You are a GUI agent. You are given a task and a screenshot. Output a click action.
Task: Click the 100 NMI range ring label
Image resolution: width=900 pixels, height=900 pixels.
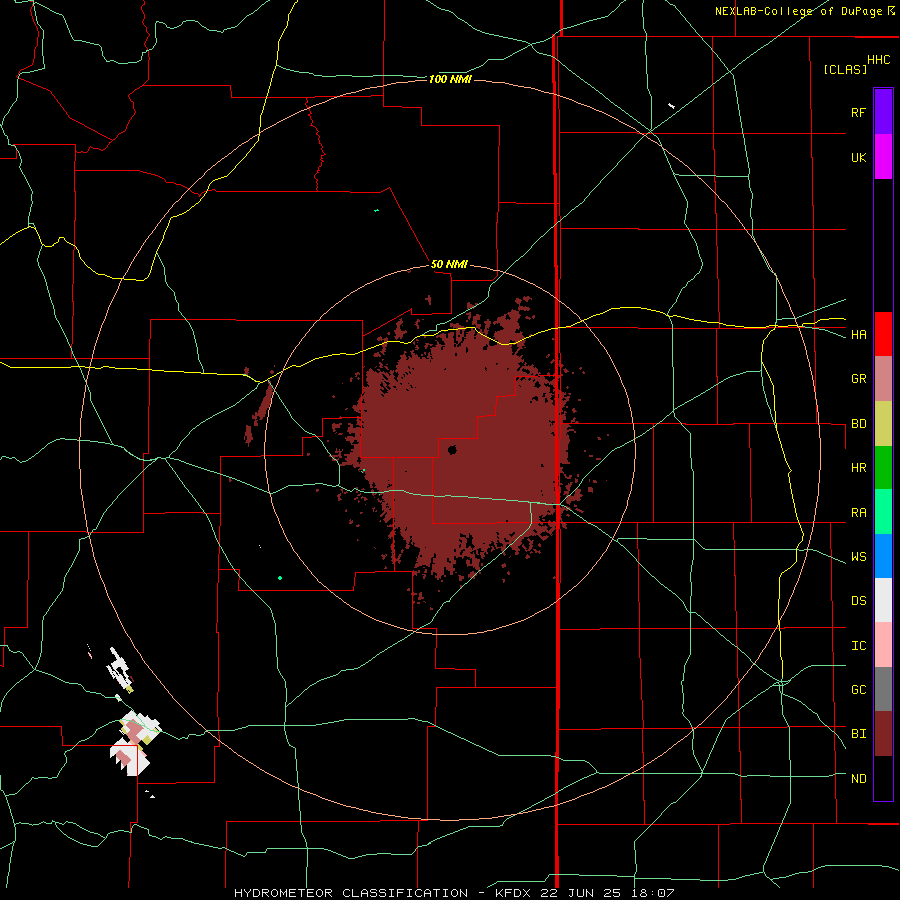coord(450,79)
